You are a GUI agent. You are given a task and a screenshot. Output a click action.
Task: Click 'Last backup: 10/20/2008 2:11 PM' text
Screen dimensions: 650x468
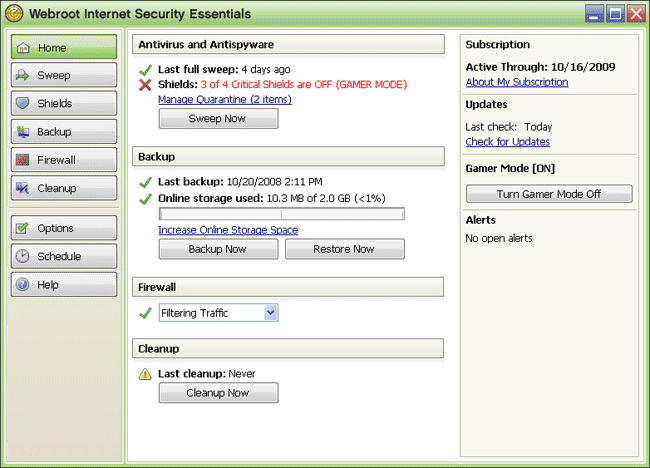tap(240, 182)
